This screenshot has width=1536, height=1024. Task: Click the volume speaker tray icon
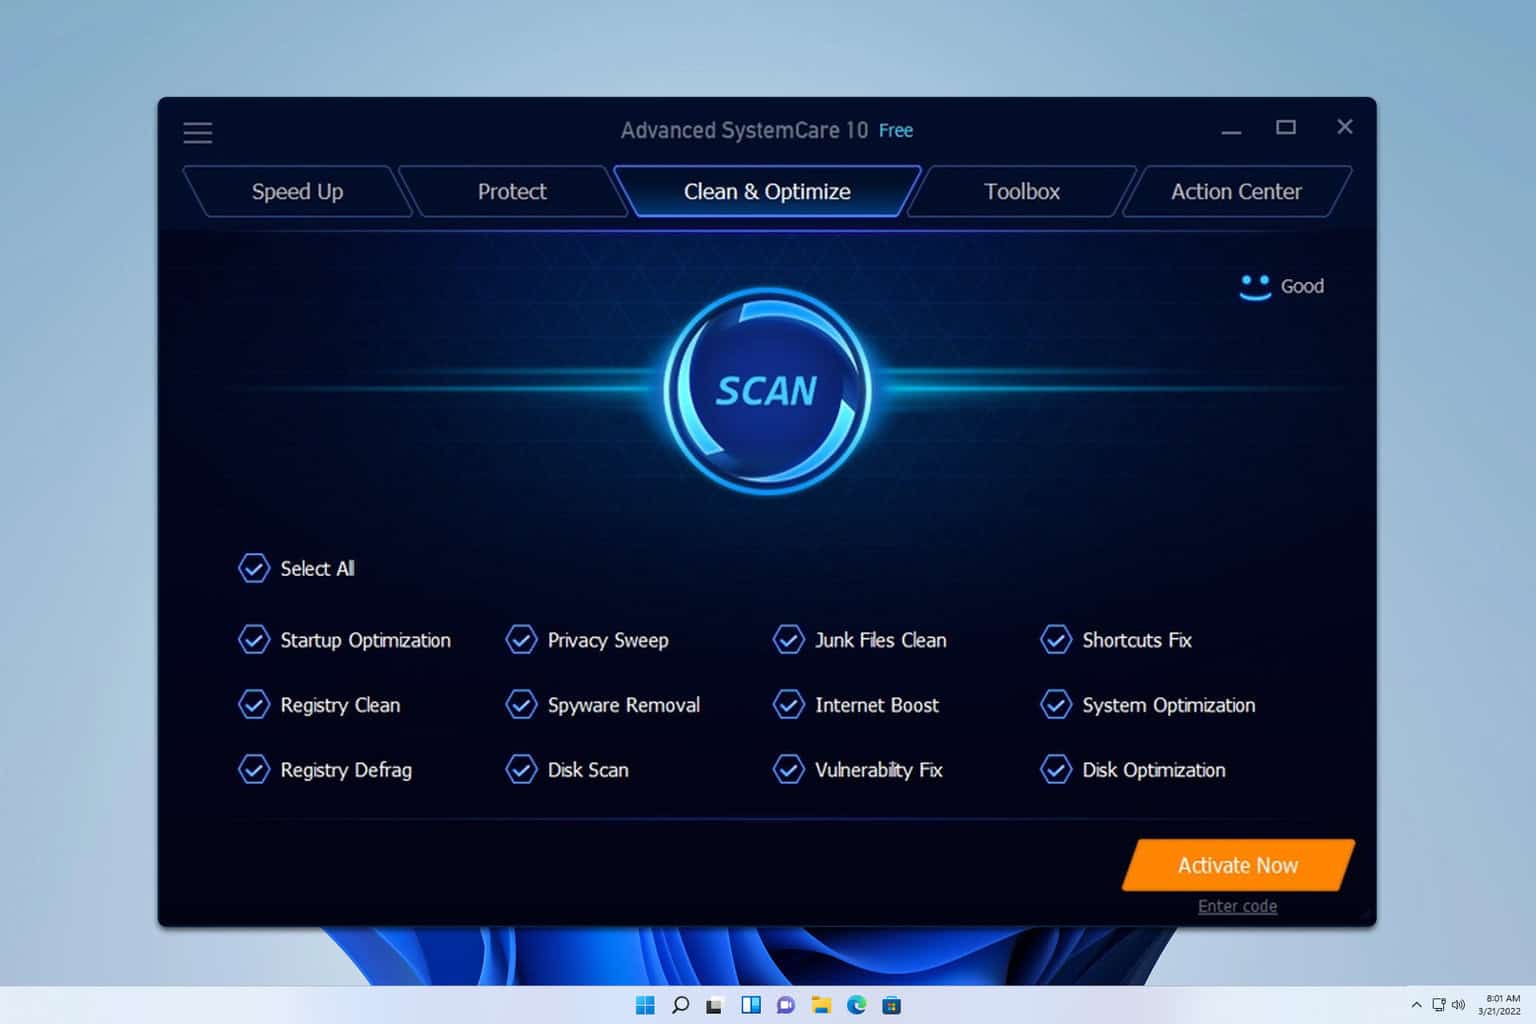(x=1458, y=1005)
